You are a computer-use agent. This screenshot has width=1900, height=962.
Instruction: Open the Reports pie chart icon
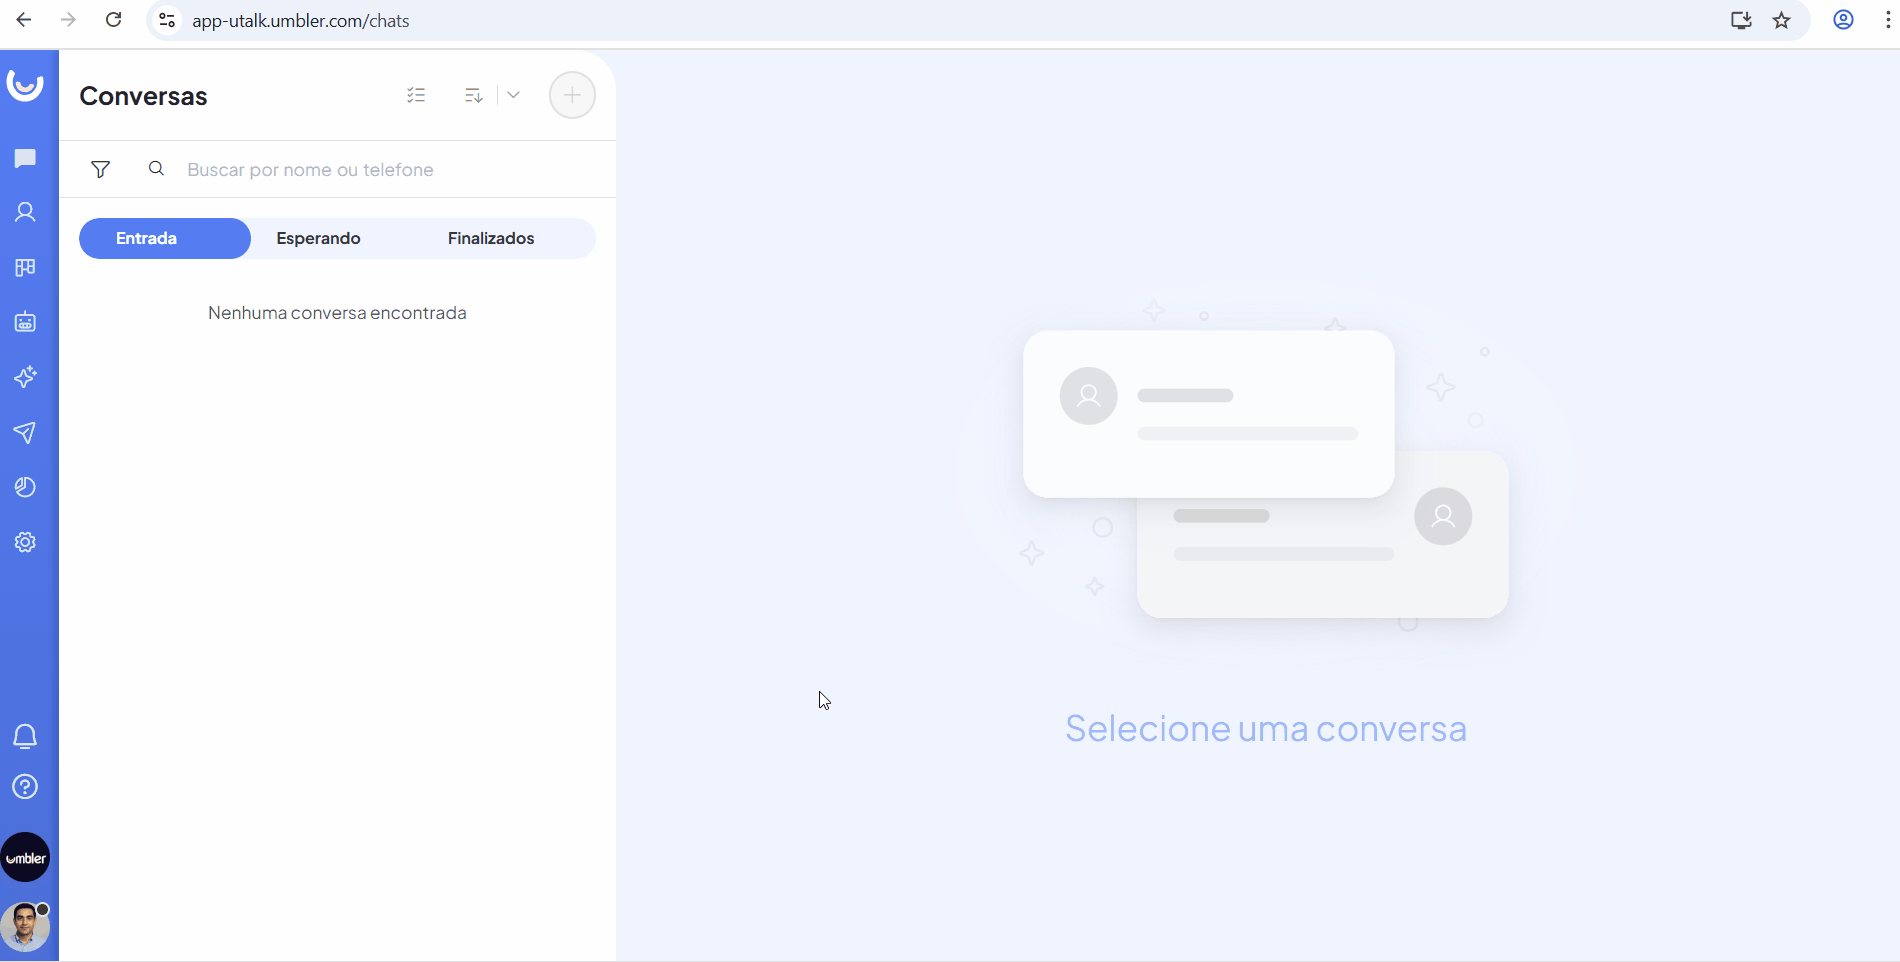[x=24, y=488]
